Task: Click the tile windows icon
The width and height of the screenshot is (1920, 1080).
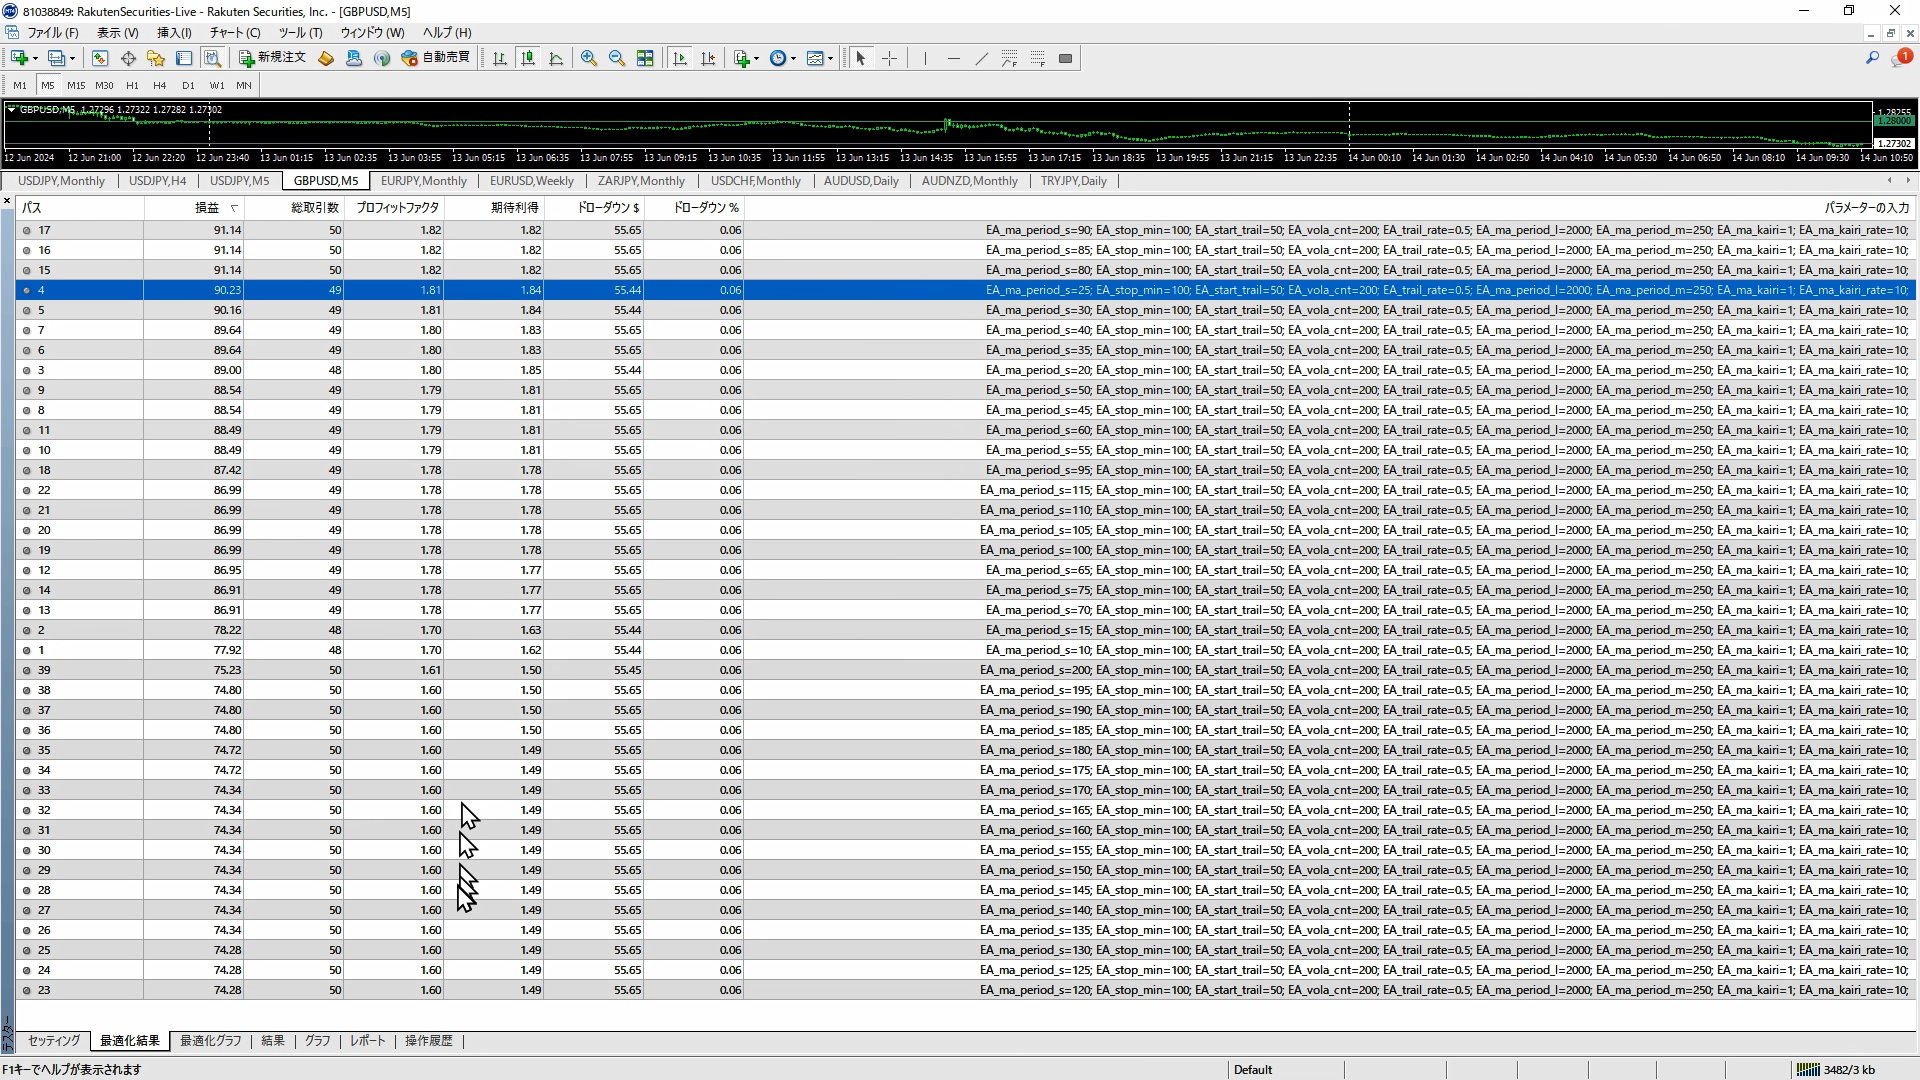Action: (x=645, y=58)
